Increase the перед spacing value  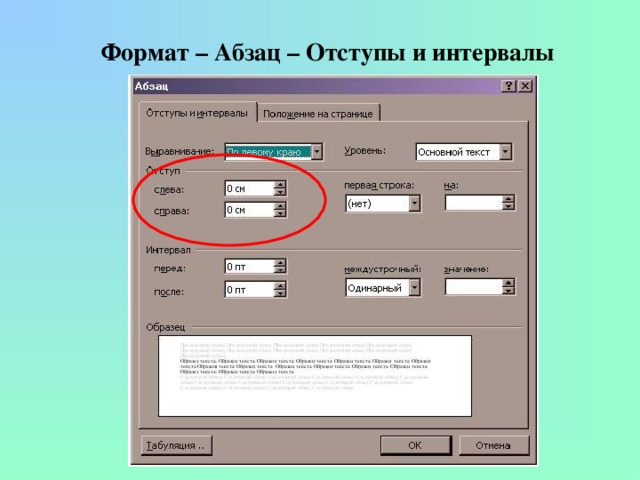click(x=280, y=263)
